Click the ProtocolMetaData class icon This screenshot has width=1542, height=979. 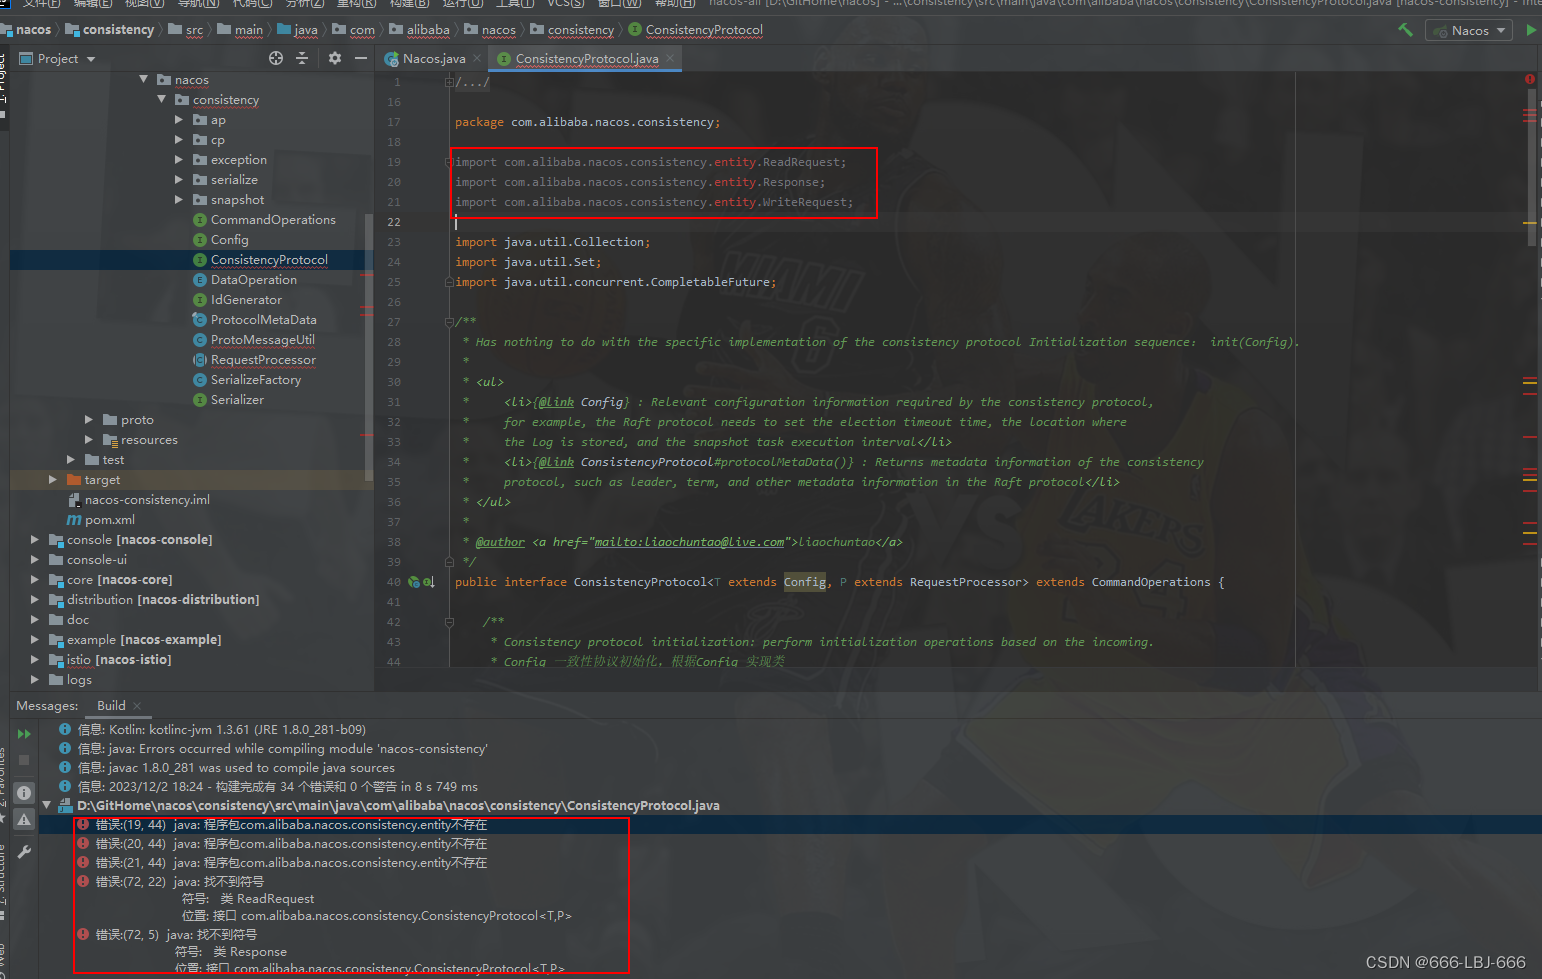tap(200, 320)
